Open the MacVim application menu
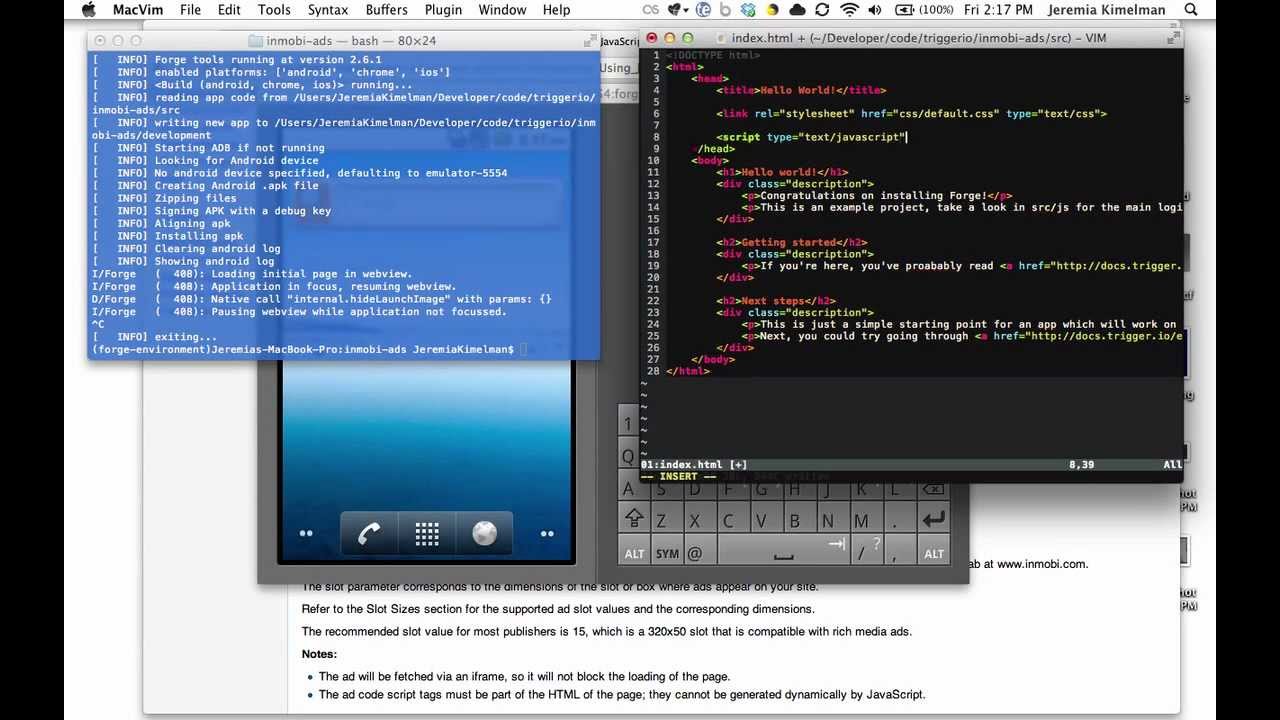This screenshot has width=1280, height=720. (x=139, y=10)
